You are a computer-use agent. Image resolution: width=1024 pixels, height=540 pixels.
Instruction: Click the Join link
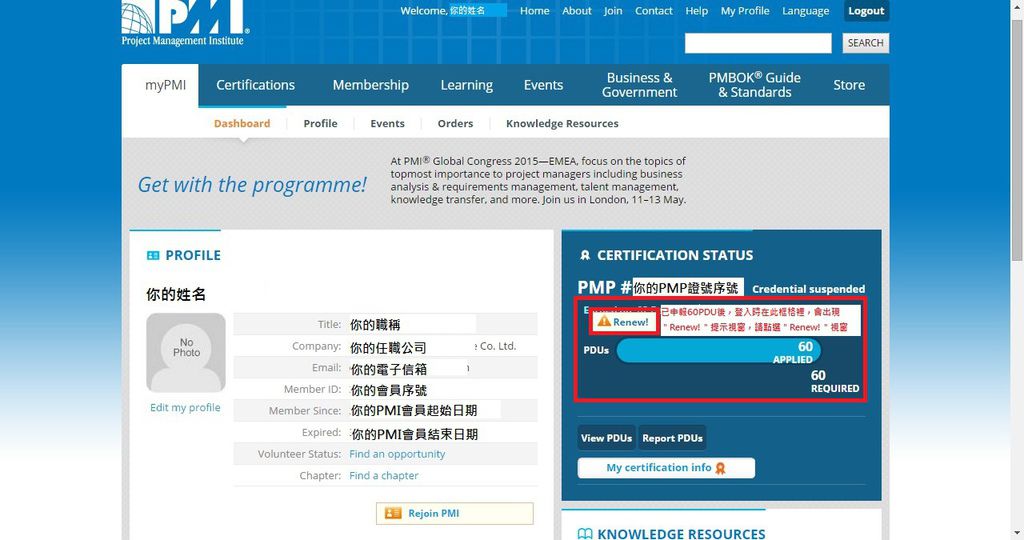613,11
